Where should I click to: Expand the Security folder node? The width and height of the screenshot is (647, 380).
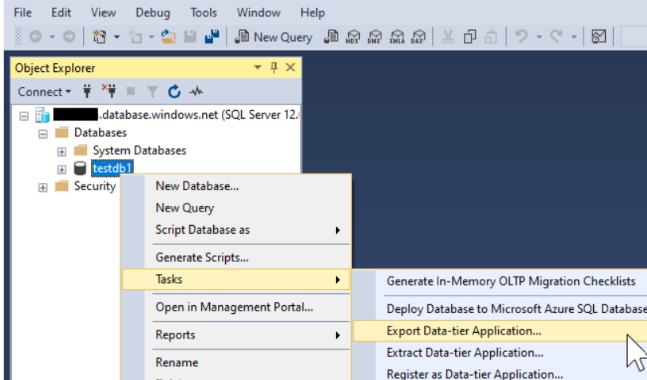43,187
